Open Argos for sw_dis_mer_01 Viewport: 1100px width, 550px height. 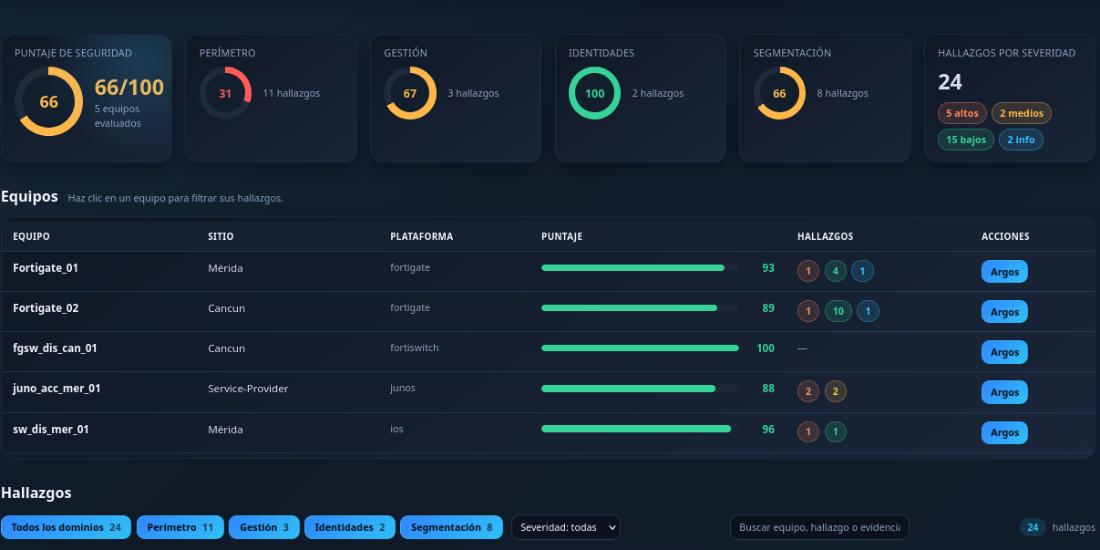pos(1004,433)
